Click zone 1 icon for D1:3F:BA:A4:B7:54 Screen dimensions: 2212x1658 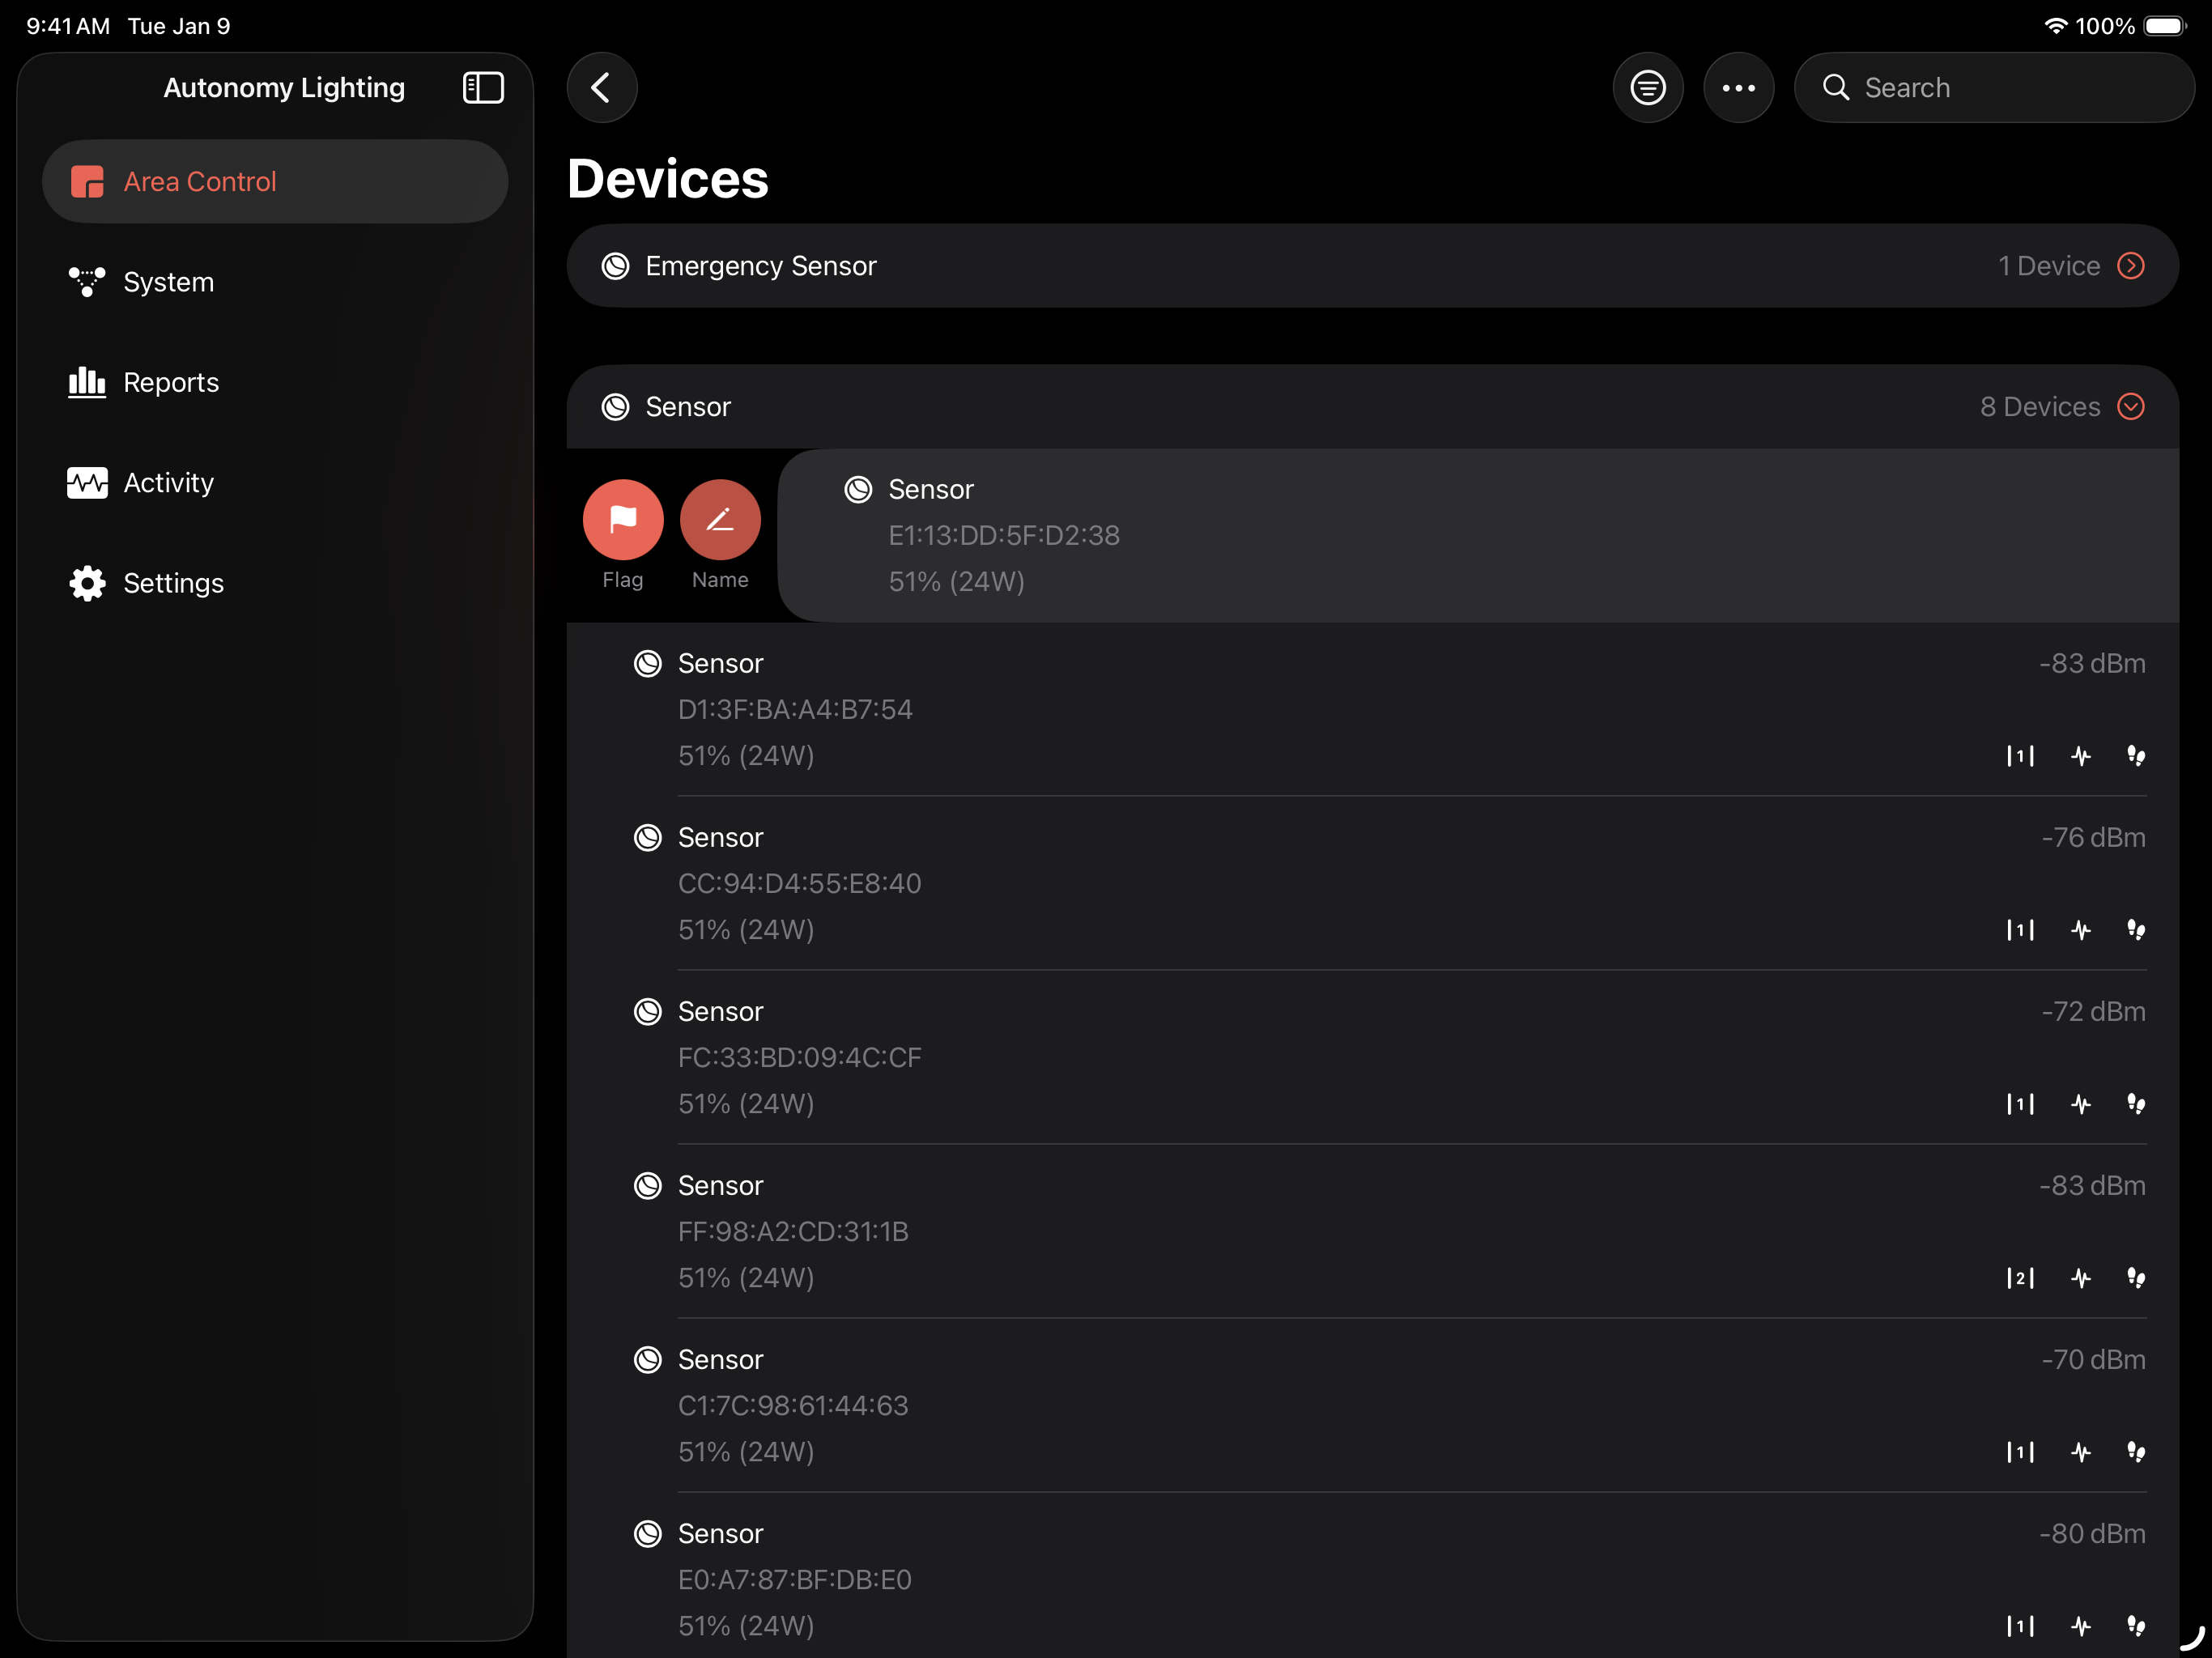[2020, 756]
